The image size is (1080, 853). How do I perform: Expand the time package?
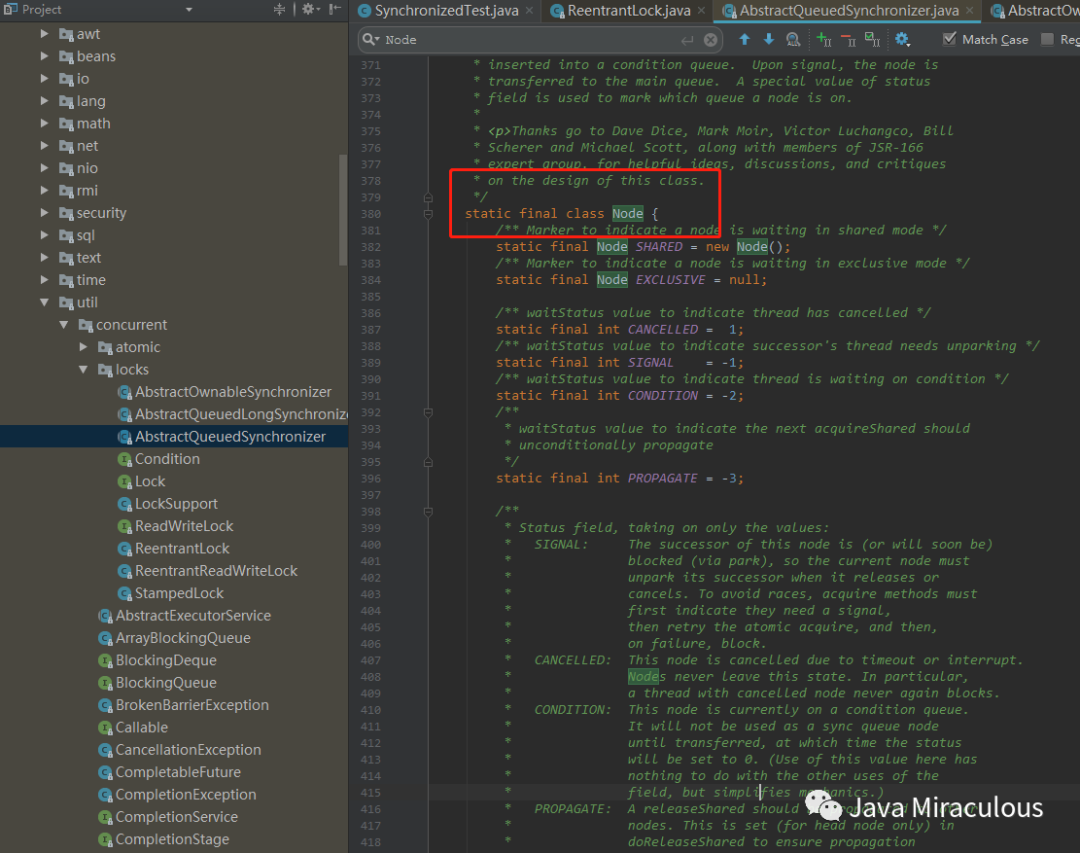(45, 280)
